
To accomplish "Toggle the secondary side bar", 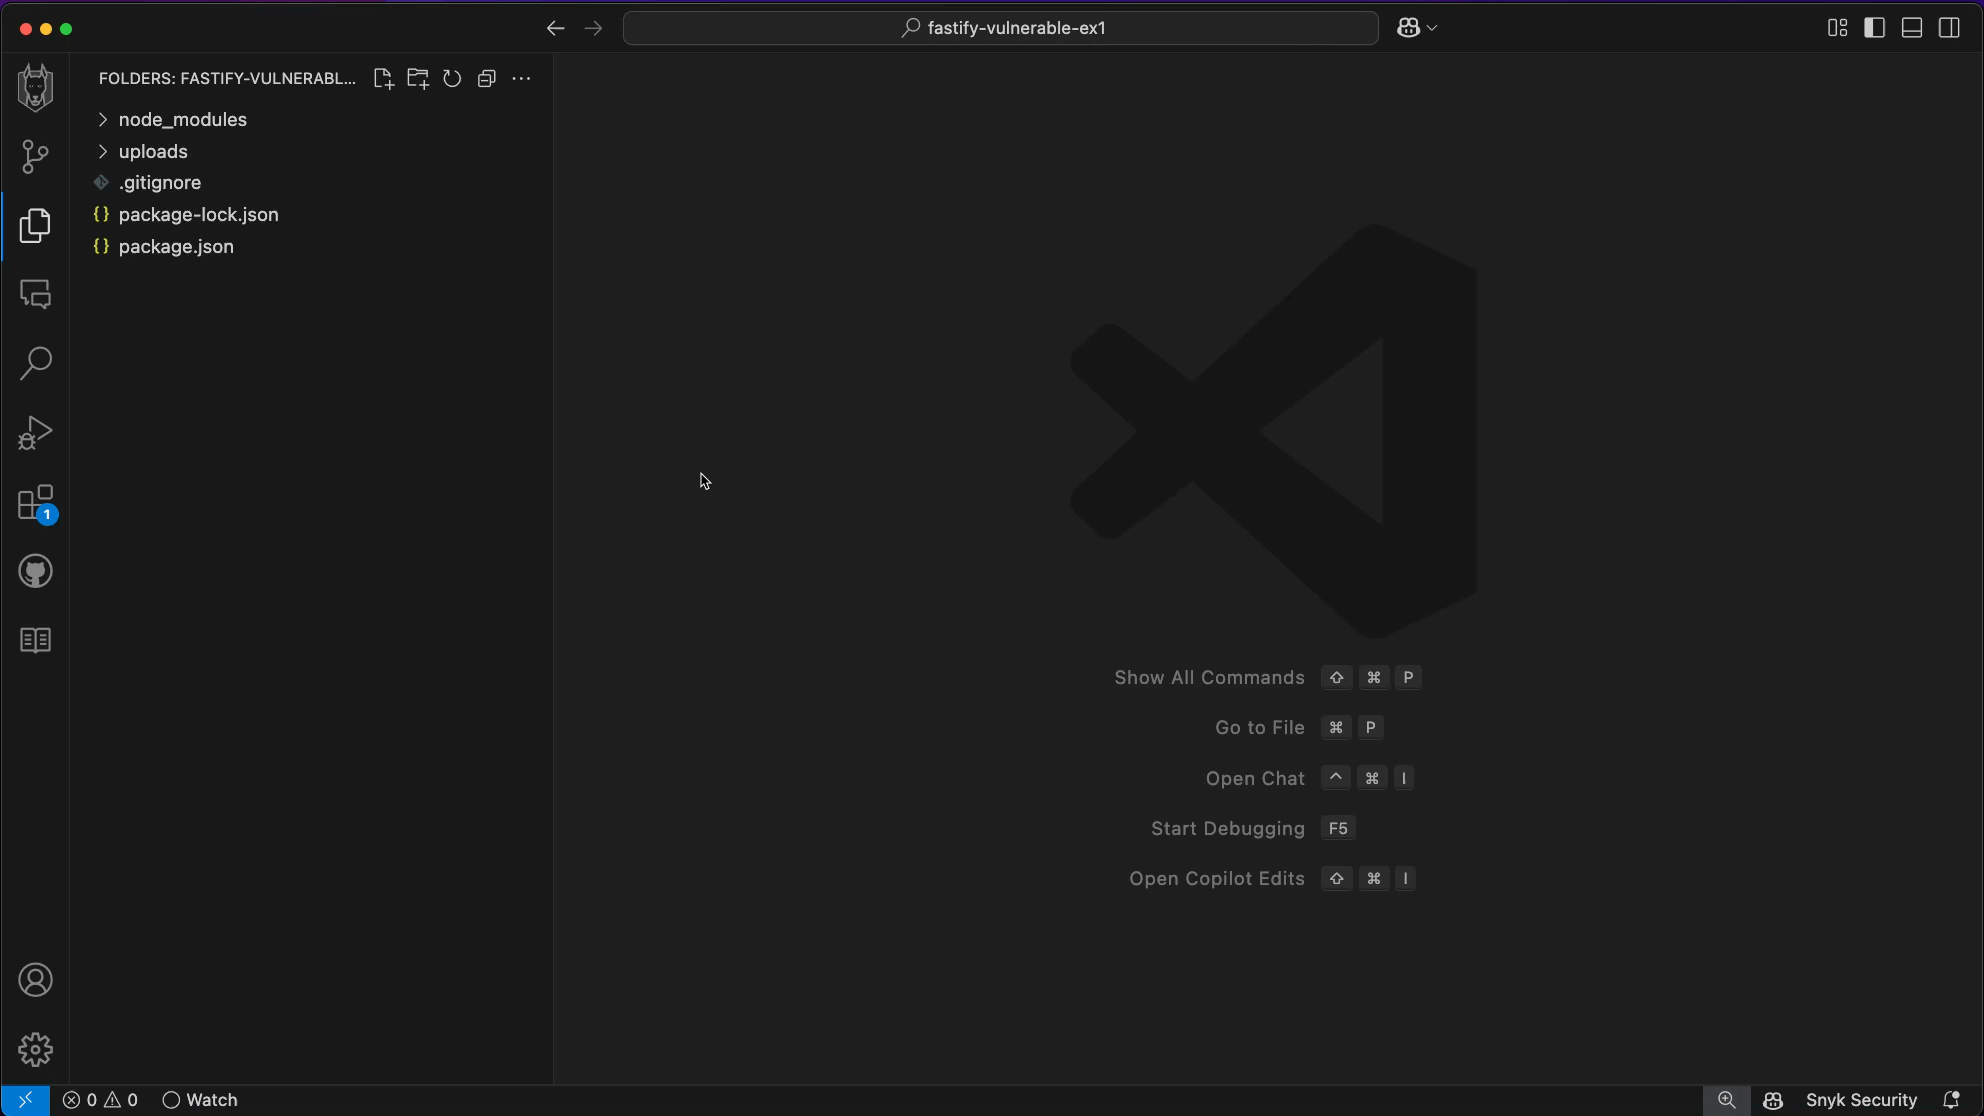I will pyautogui.click(x=1949, y=28).
